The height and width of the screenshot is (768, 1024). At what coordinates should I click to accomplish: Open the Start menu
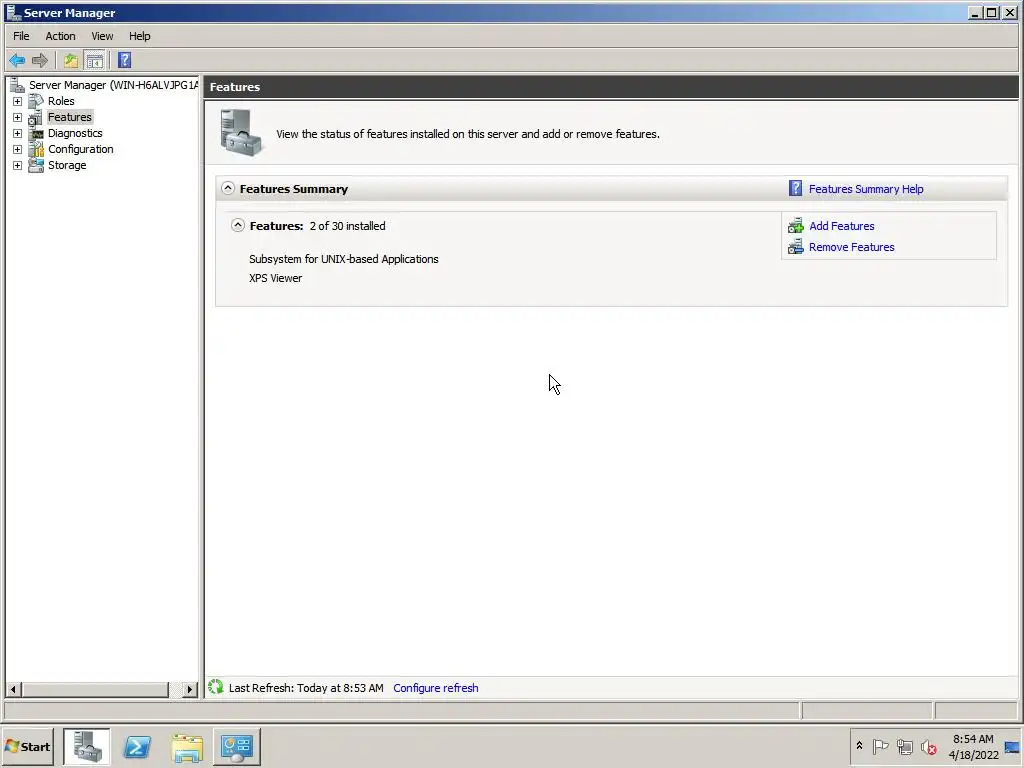tap(28, 746)
